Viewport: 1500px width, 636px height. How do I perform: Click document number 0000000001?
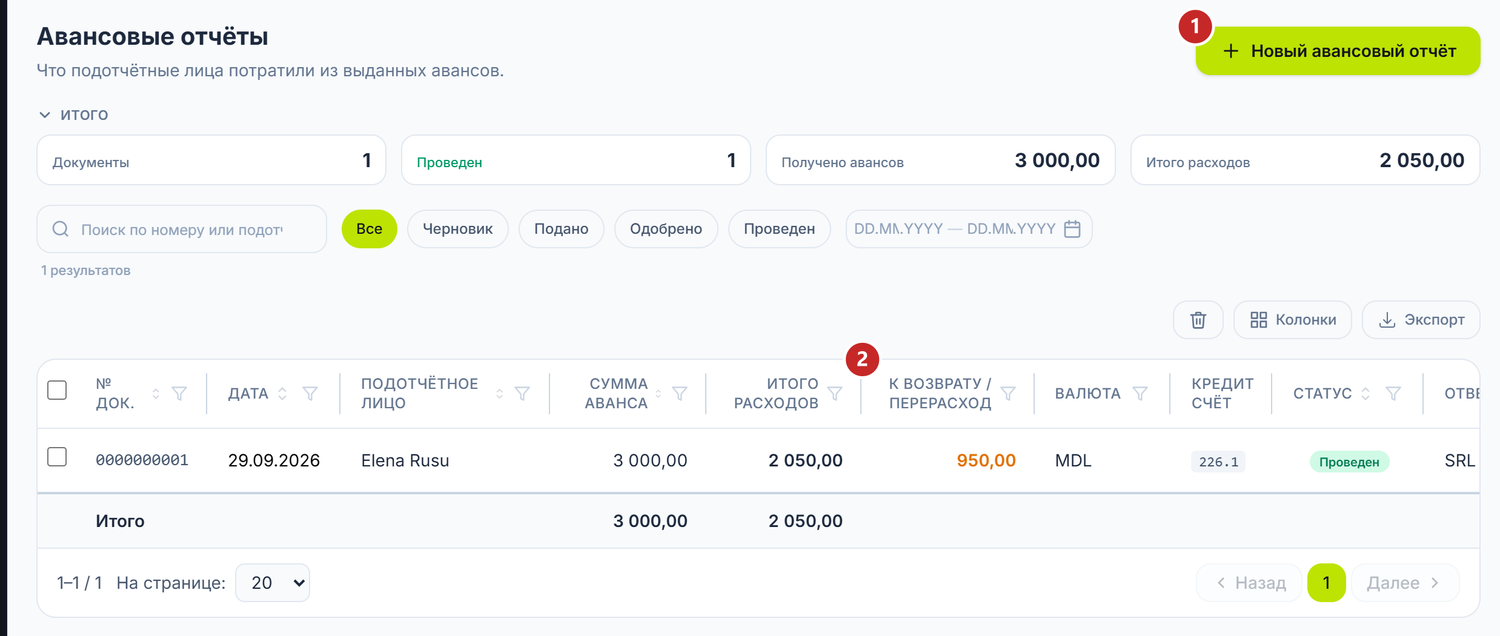click(x=142, y=461)
